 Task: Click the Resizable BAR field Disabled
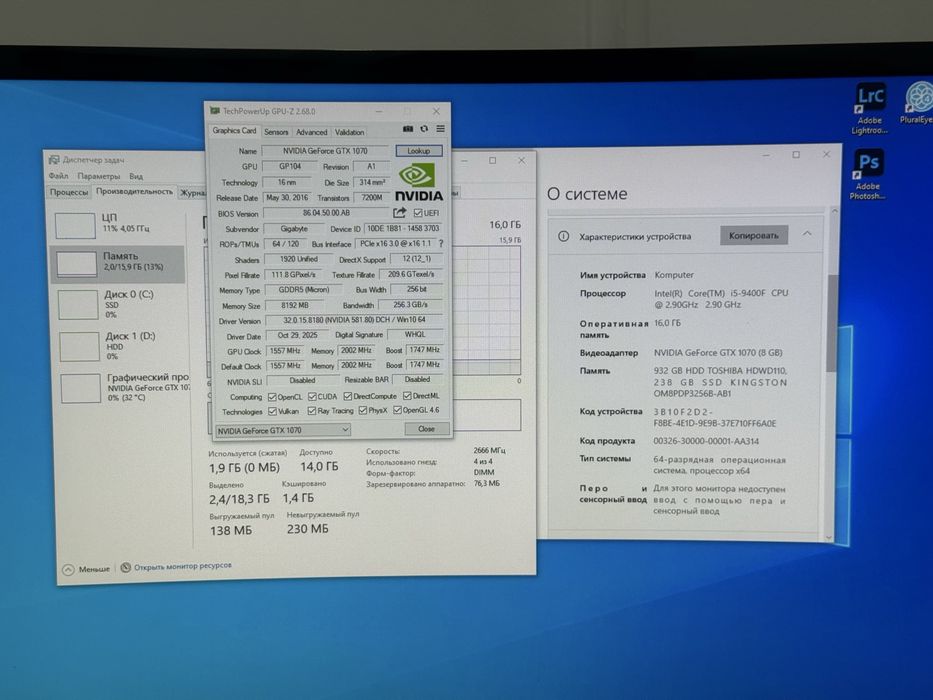[417, 379]
